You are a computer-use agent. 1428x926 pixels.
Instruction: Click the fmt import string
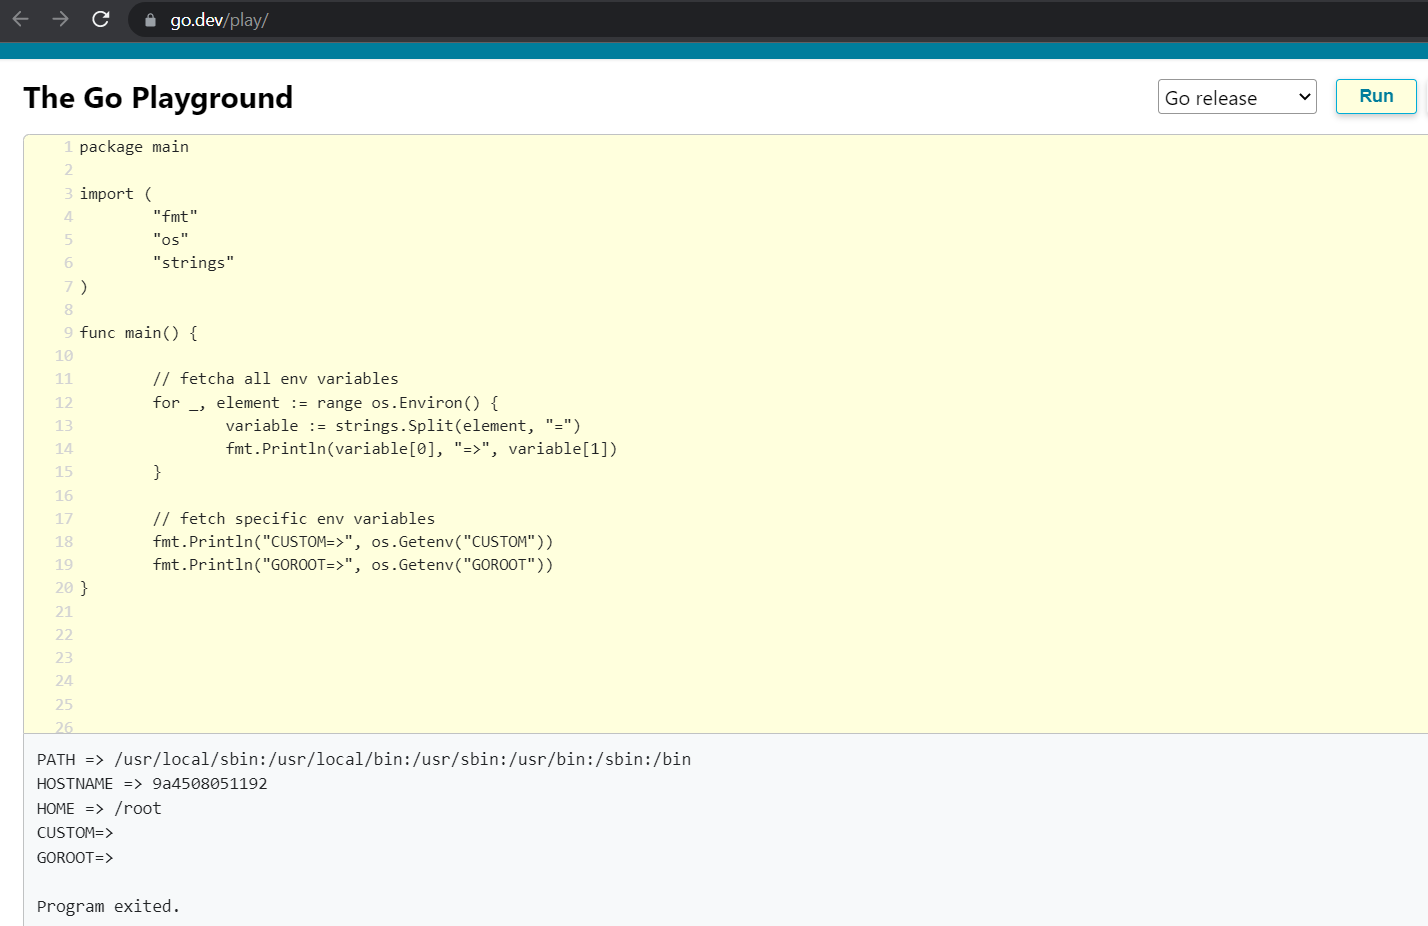175,216
